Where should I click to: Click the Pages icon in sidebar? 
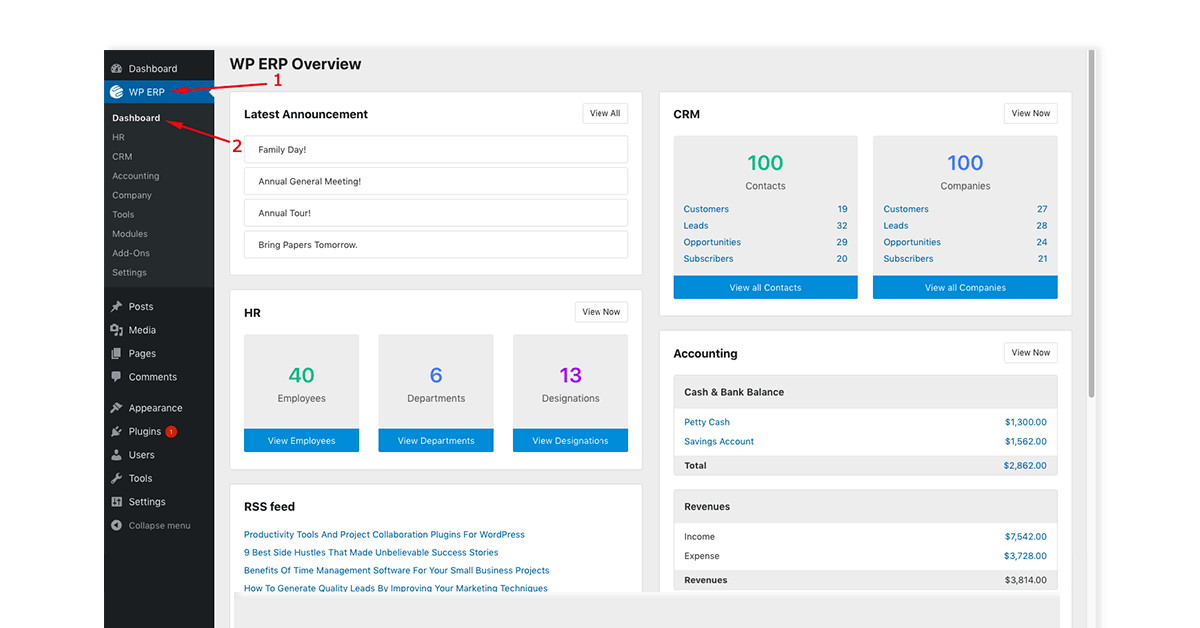point(117,354)
